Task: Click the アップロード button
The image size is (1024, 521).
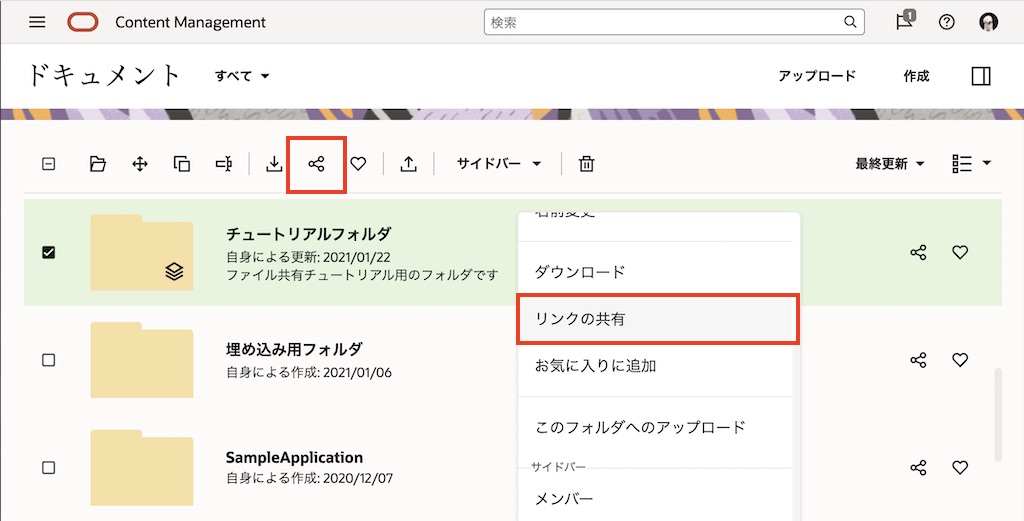Action: (817, 76)
